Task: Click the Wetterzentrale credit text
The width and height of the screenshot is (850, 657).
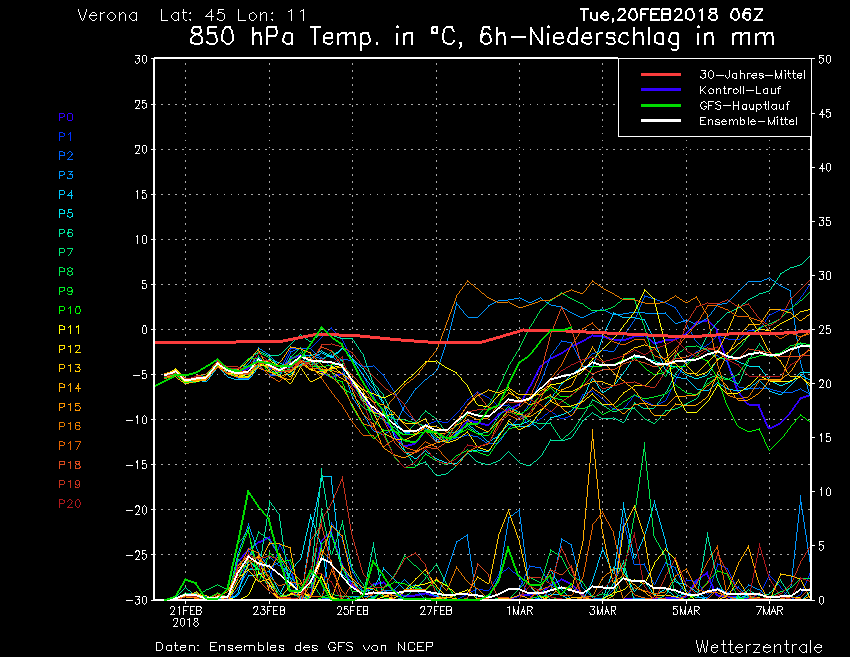Action: pos(759,647)
